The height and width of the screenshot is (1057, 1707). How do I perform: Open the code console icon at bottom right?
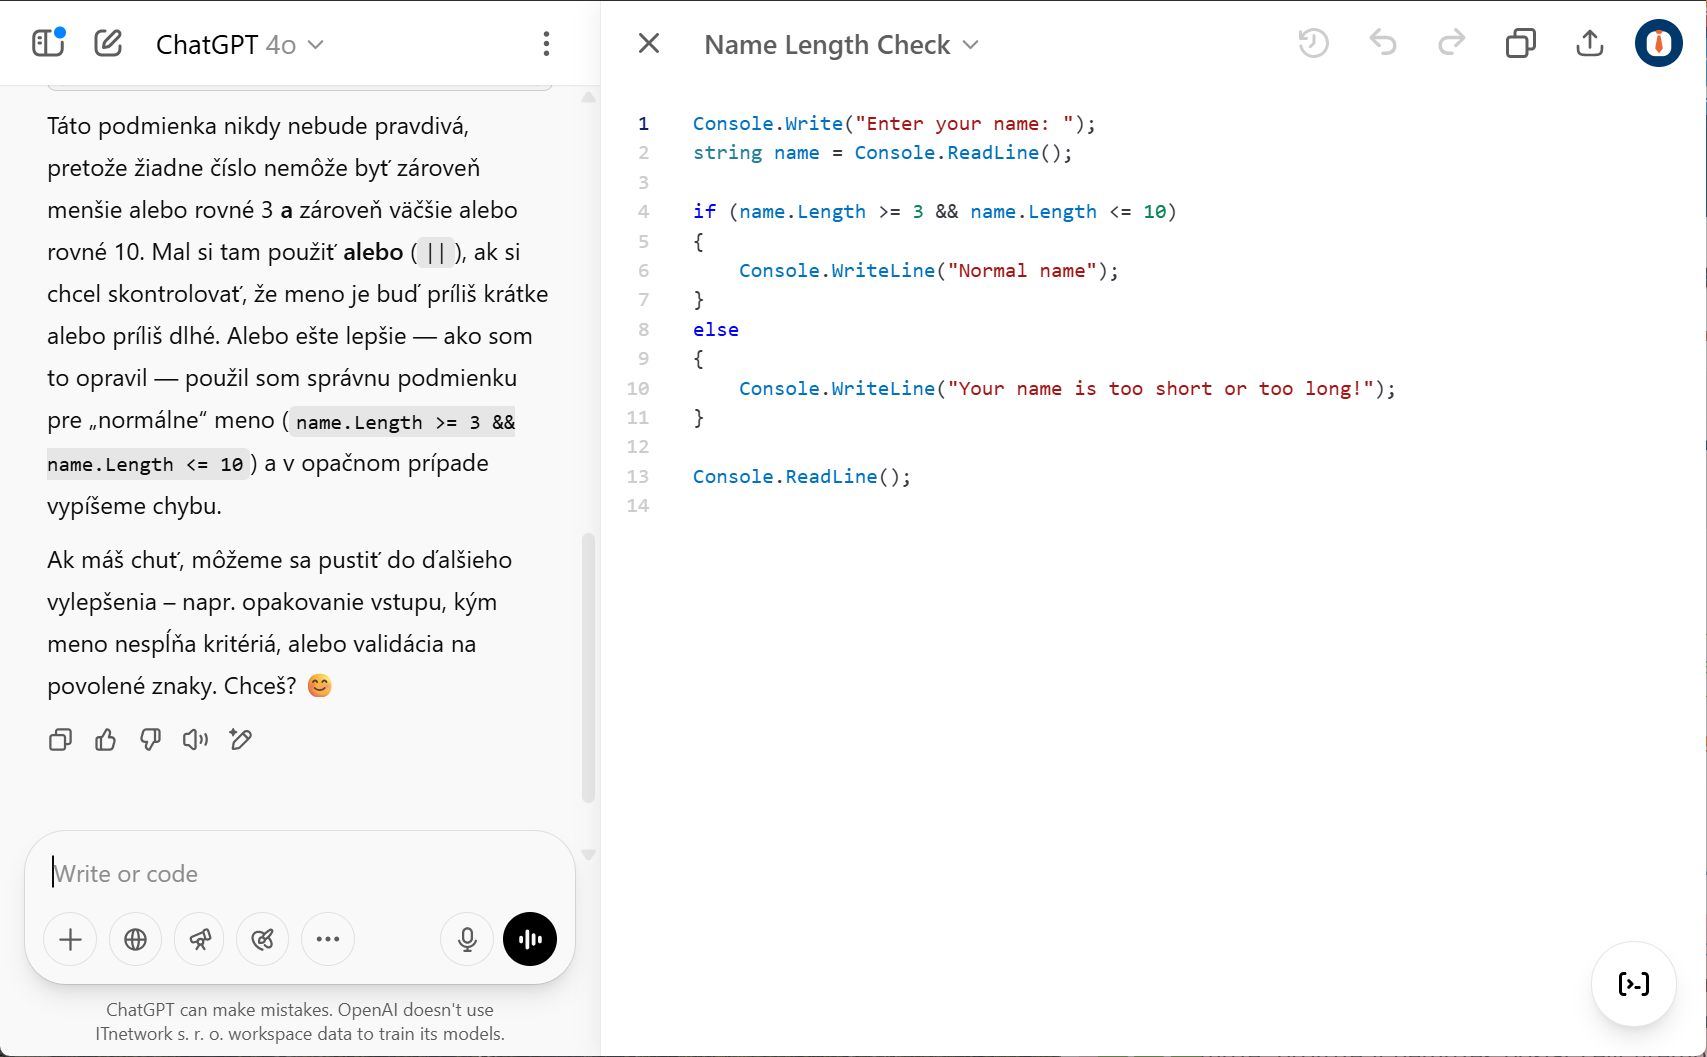click(x=1633, y=984)
